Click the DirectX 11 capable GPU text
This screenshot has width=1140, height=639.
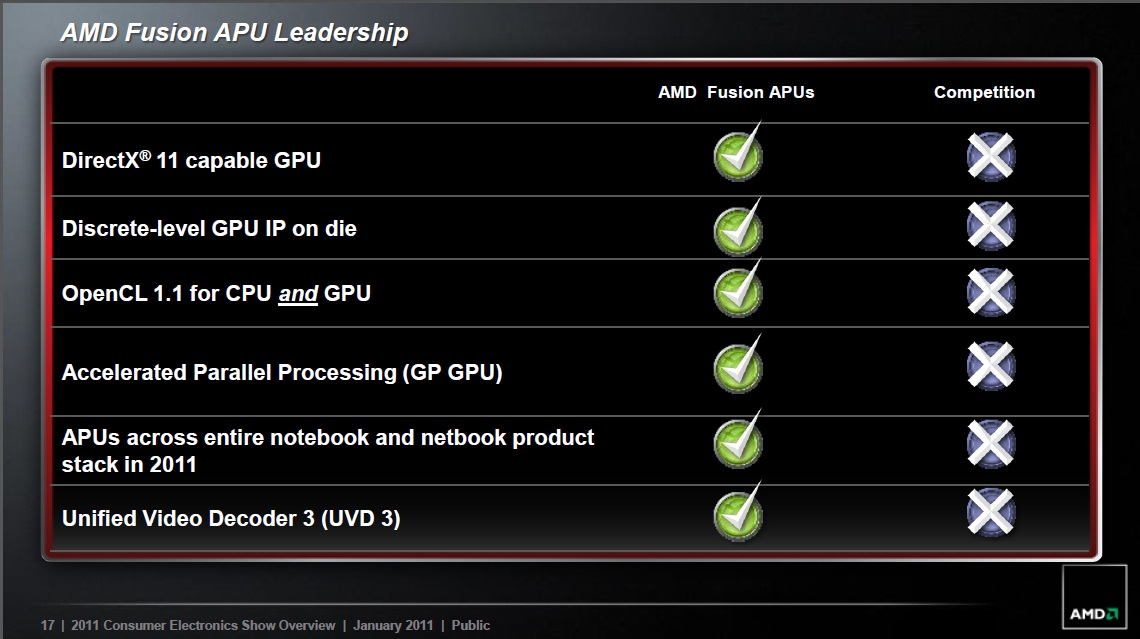(x=191, y=159)
